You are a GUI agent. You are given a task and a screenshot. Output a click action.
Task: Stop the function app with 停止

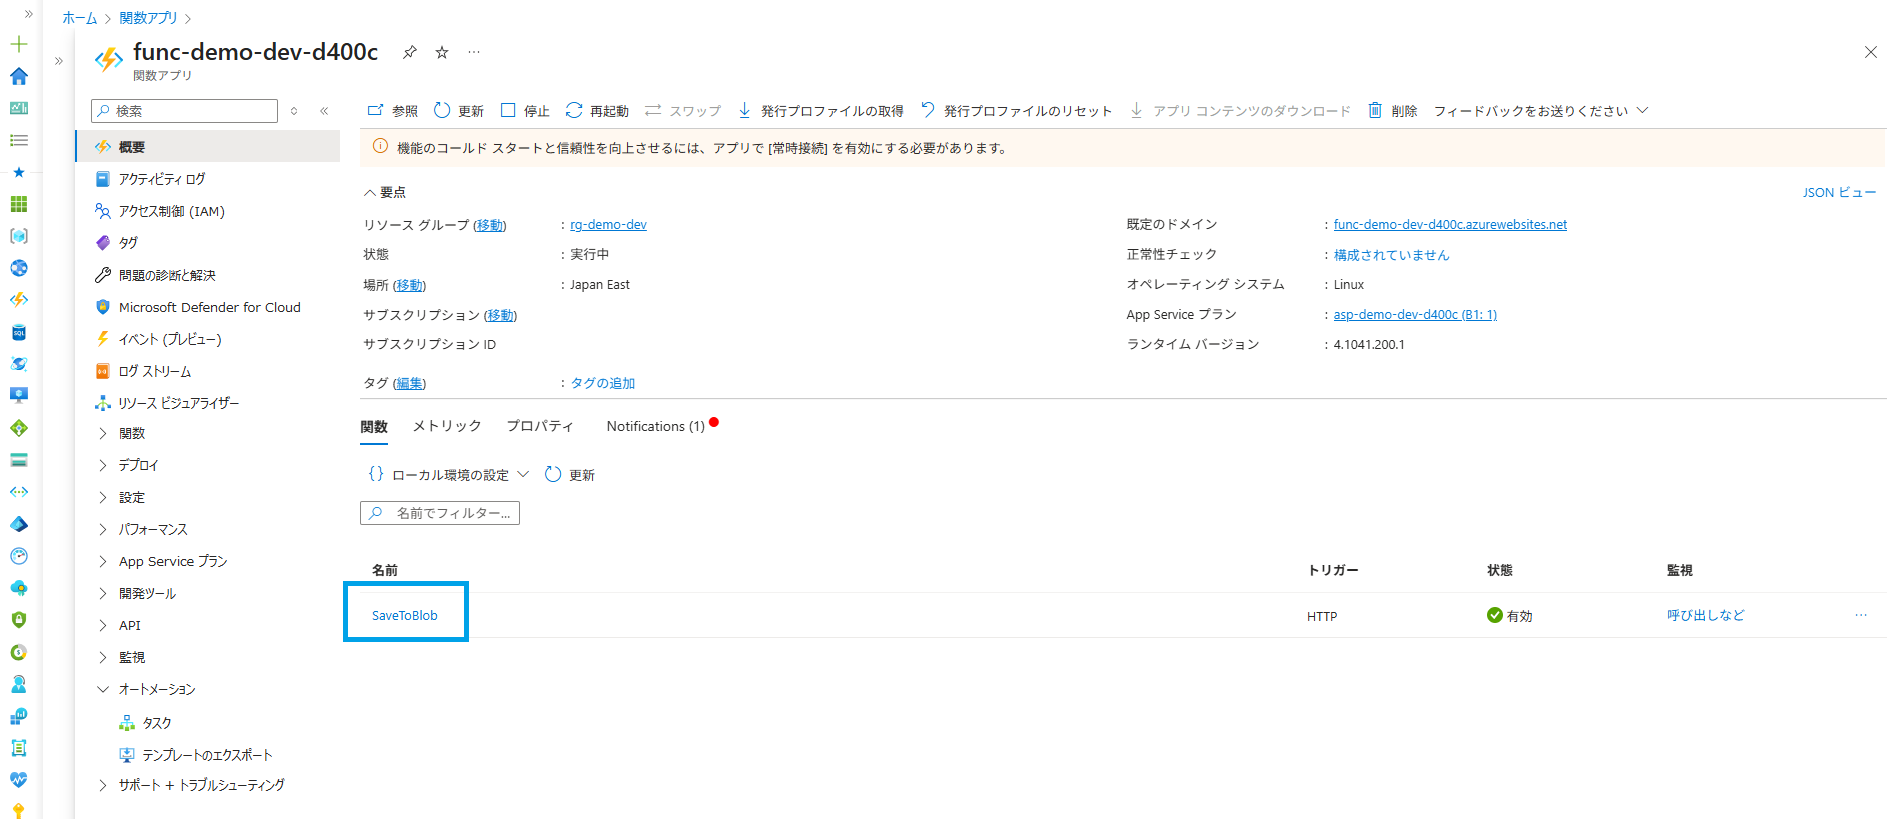point(525,111)
